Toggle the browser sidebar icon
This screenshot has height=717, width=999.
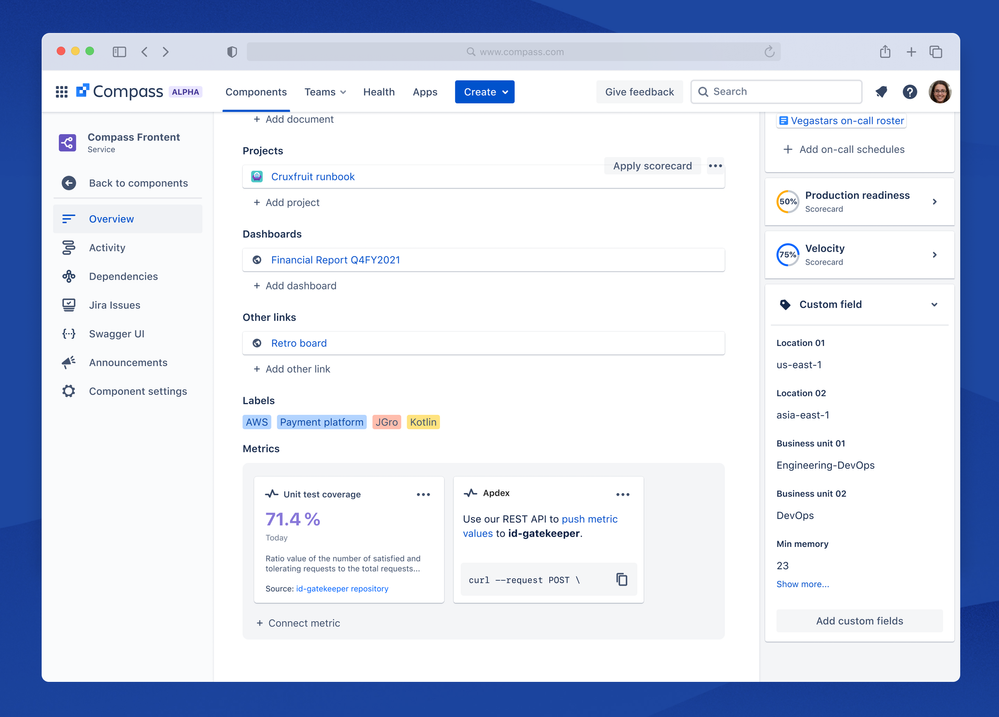[x=119, y=52]
